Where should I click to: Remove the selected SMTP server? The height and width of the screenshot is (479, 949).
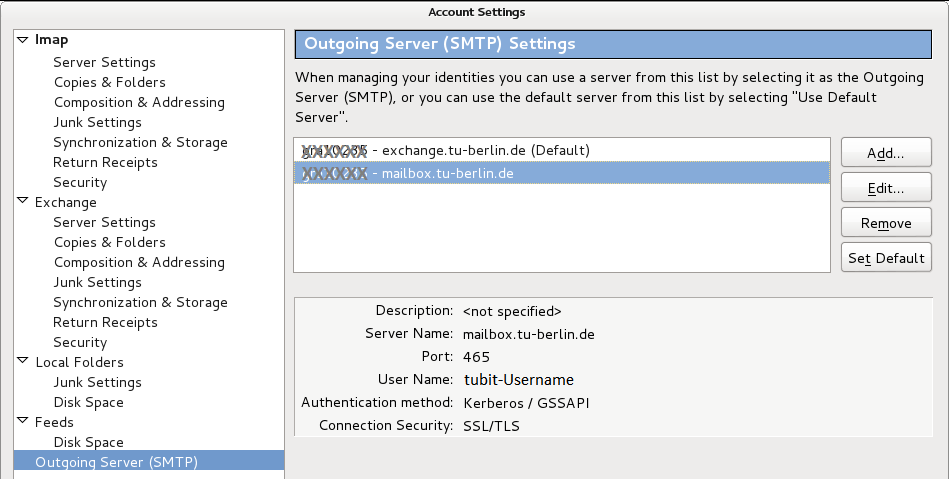click(886, 223)
